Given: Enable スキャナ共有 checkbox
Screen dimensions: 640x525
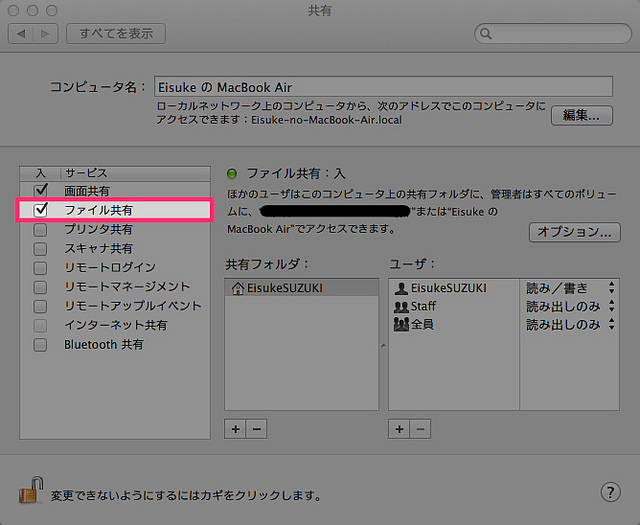Looking at the screenshot, I should 40,249.
